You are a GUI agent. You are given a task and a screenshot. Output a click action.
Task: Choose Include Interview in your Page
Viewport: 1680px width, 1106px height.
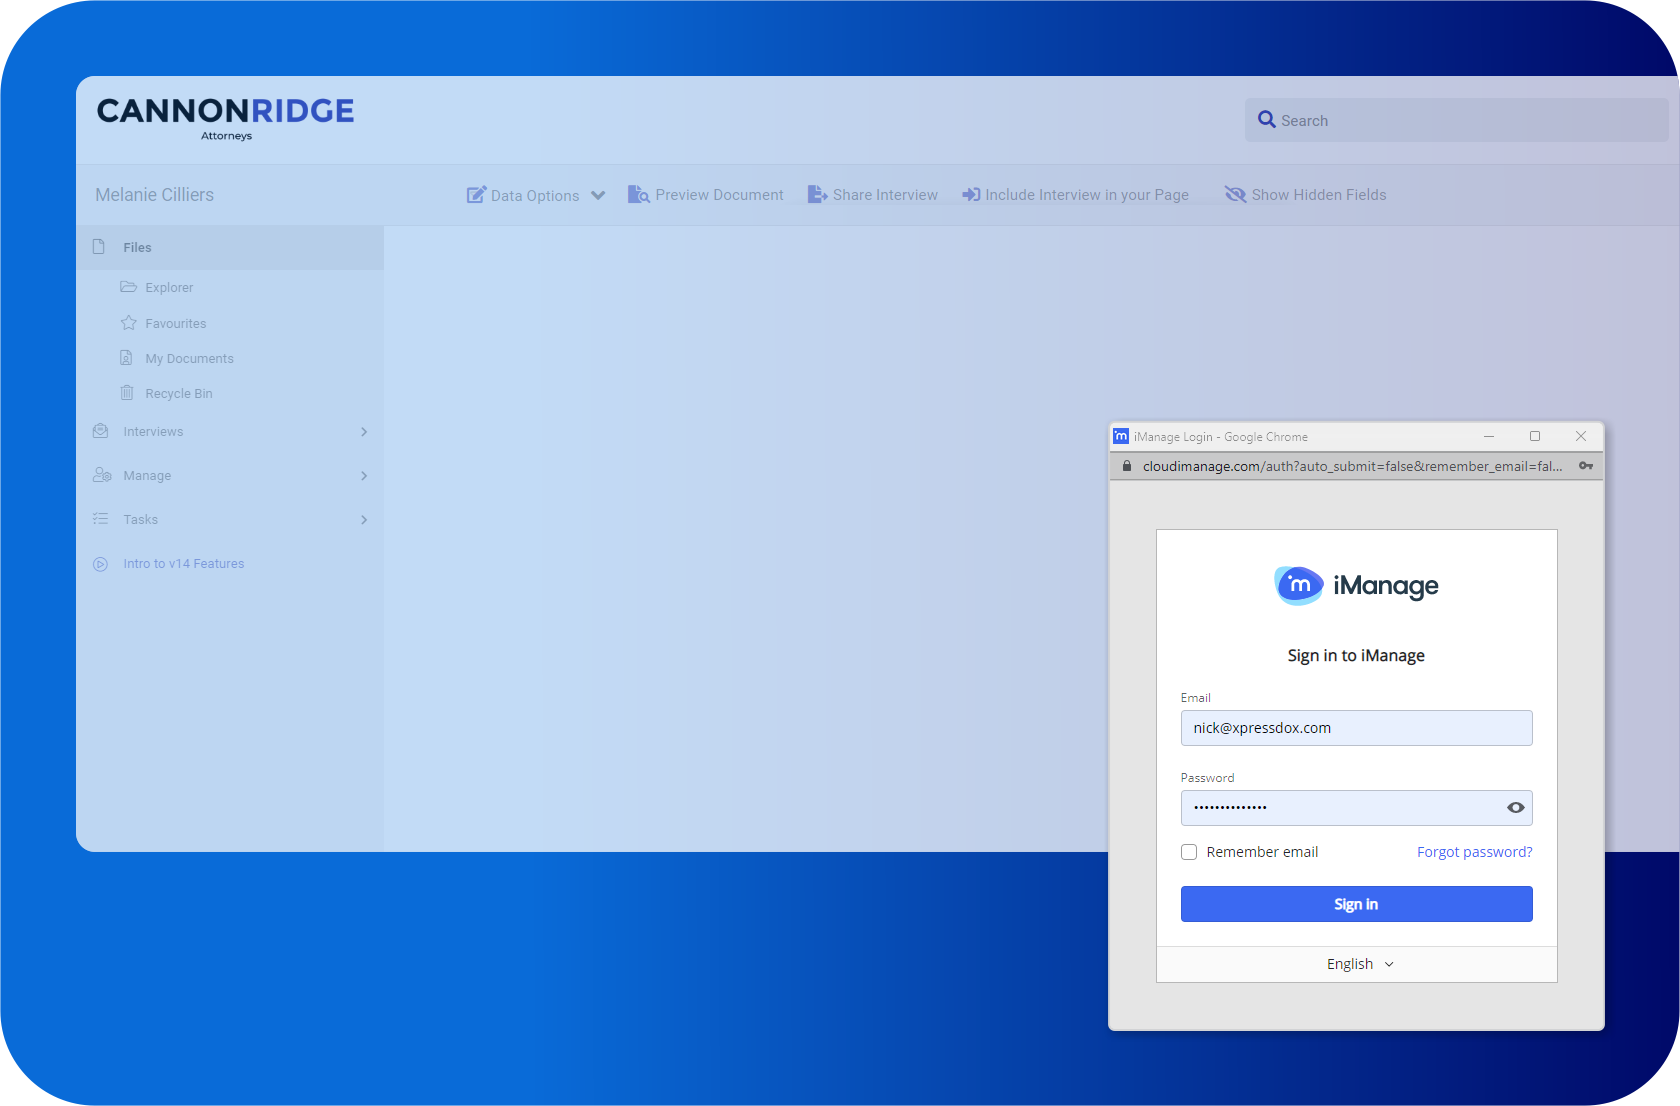pyautogui.click(x=1087, y=195)
